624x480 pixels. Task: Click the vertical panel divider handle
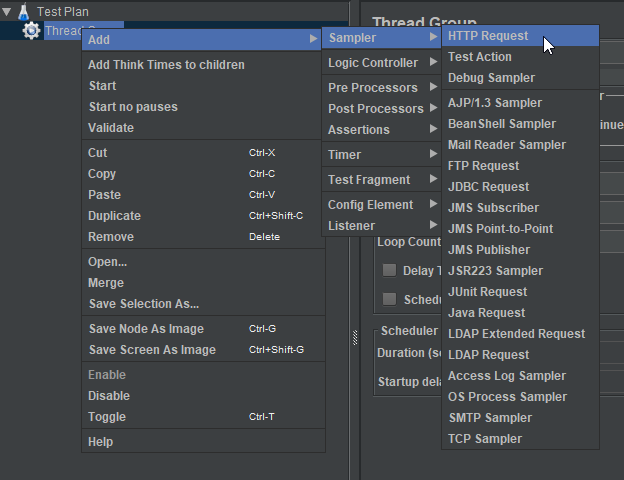click(355, 338)
